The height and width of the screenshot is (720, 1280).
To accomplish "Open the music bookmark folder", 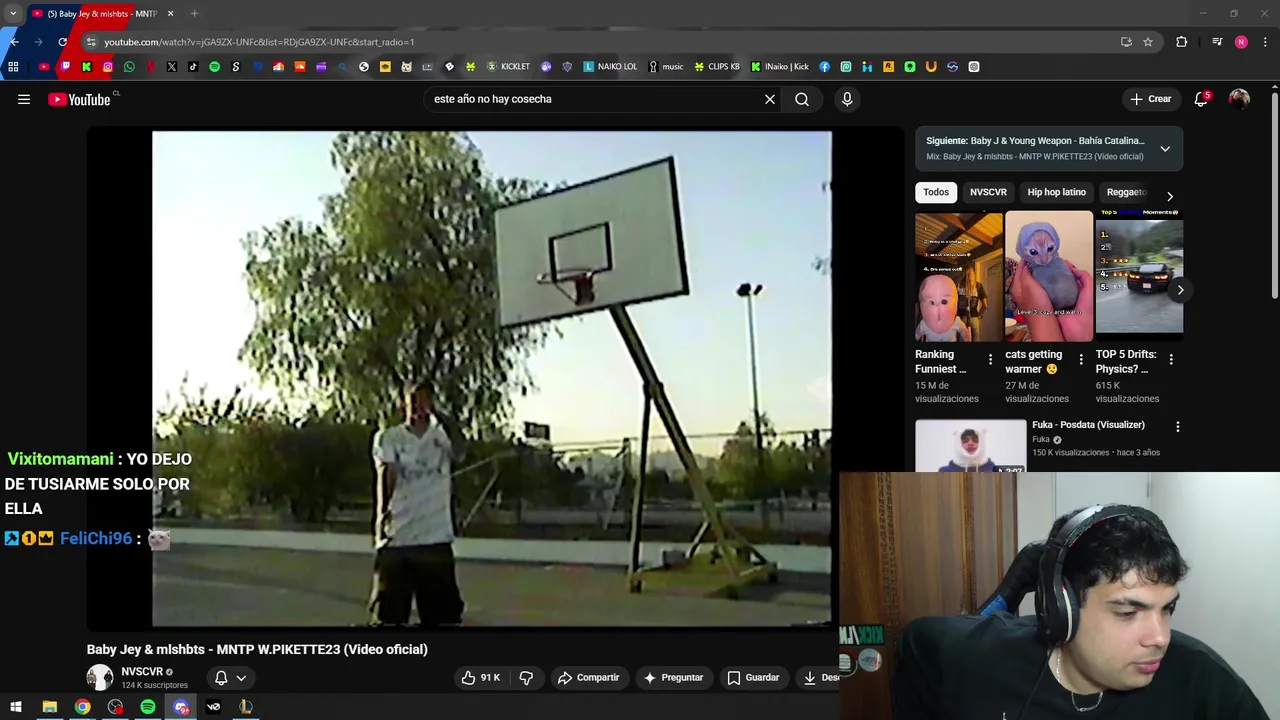I will (x=665, y=67).
